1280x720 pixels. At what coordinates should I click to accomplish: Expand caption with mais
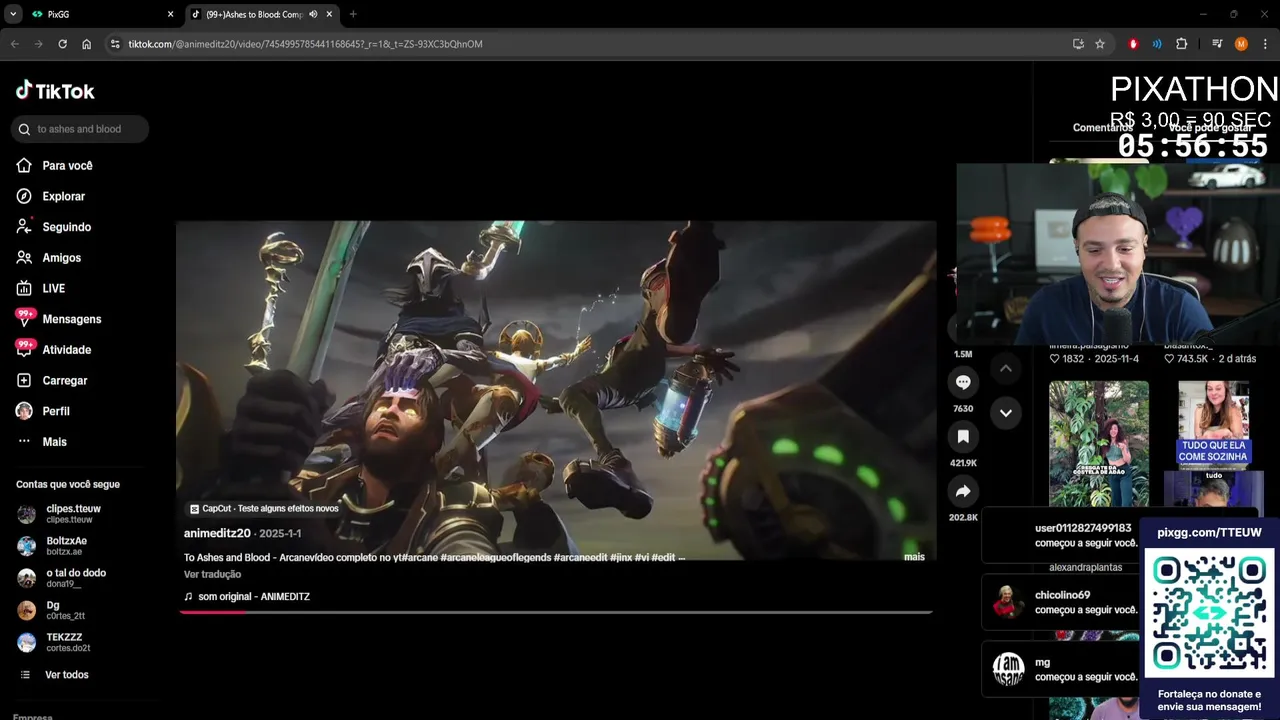914,557
